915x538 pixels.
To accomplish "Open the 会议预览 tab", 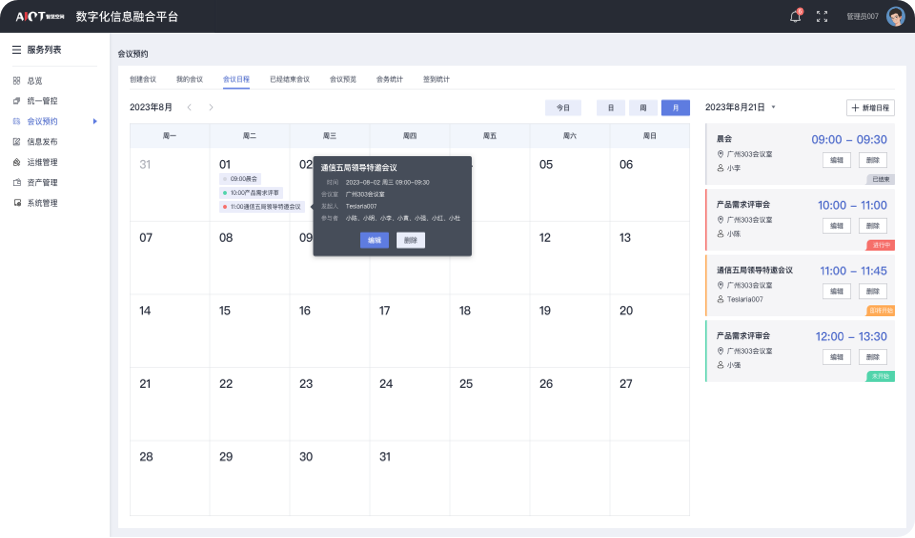I will 343,79.
